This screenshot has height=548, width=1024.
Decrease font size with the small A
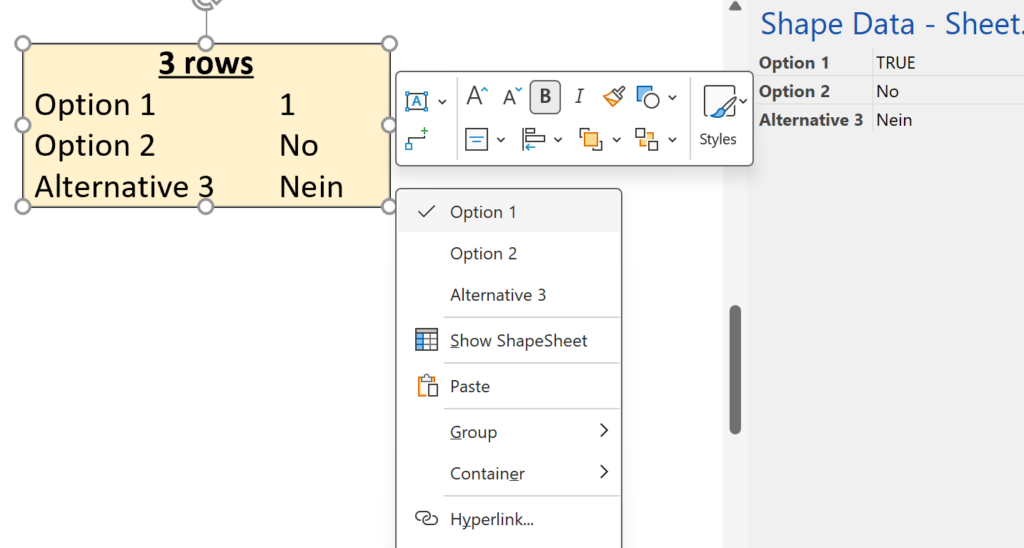click(512, 97)
